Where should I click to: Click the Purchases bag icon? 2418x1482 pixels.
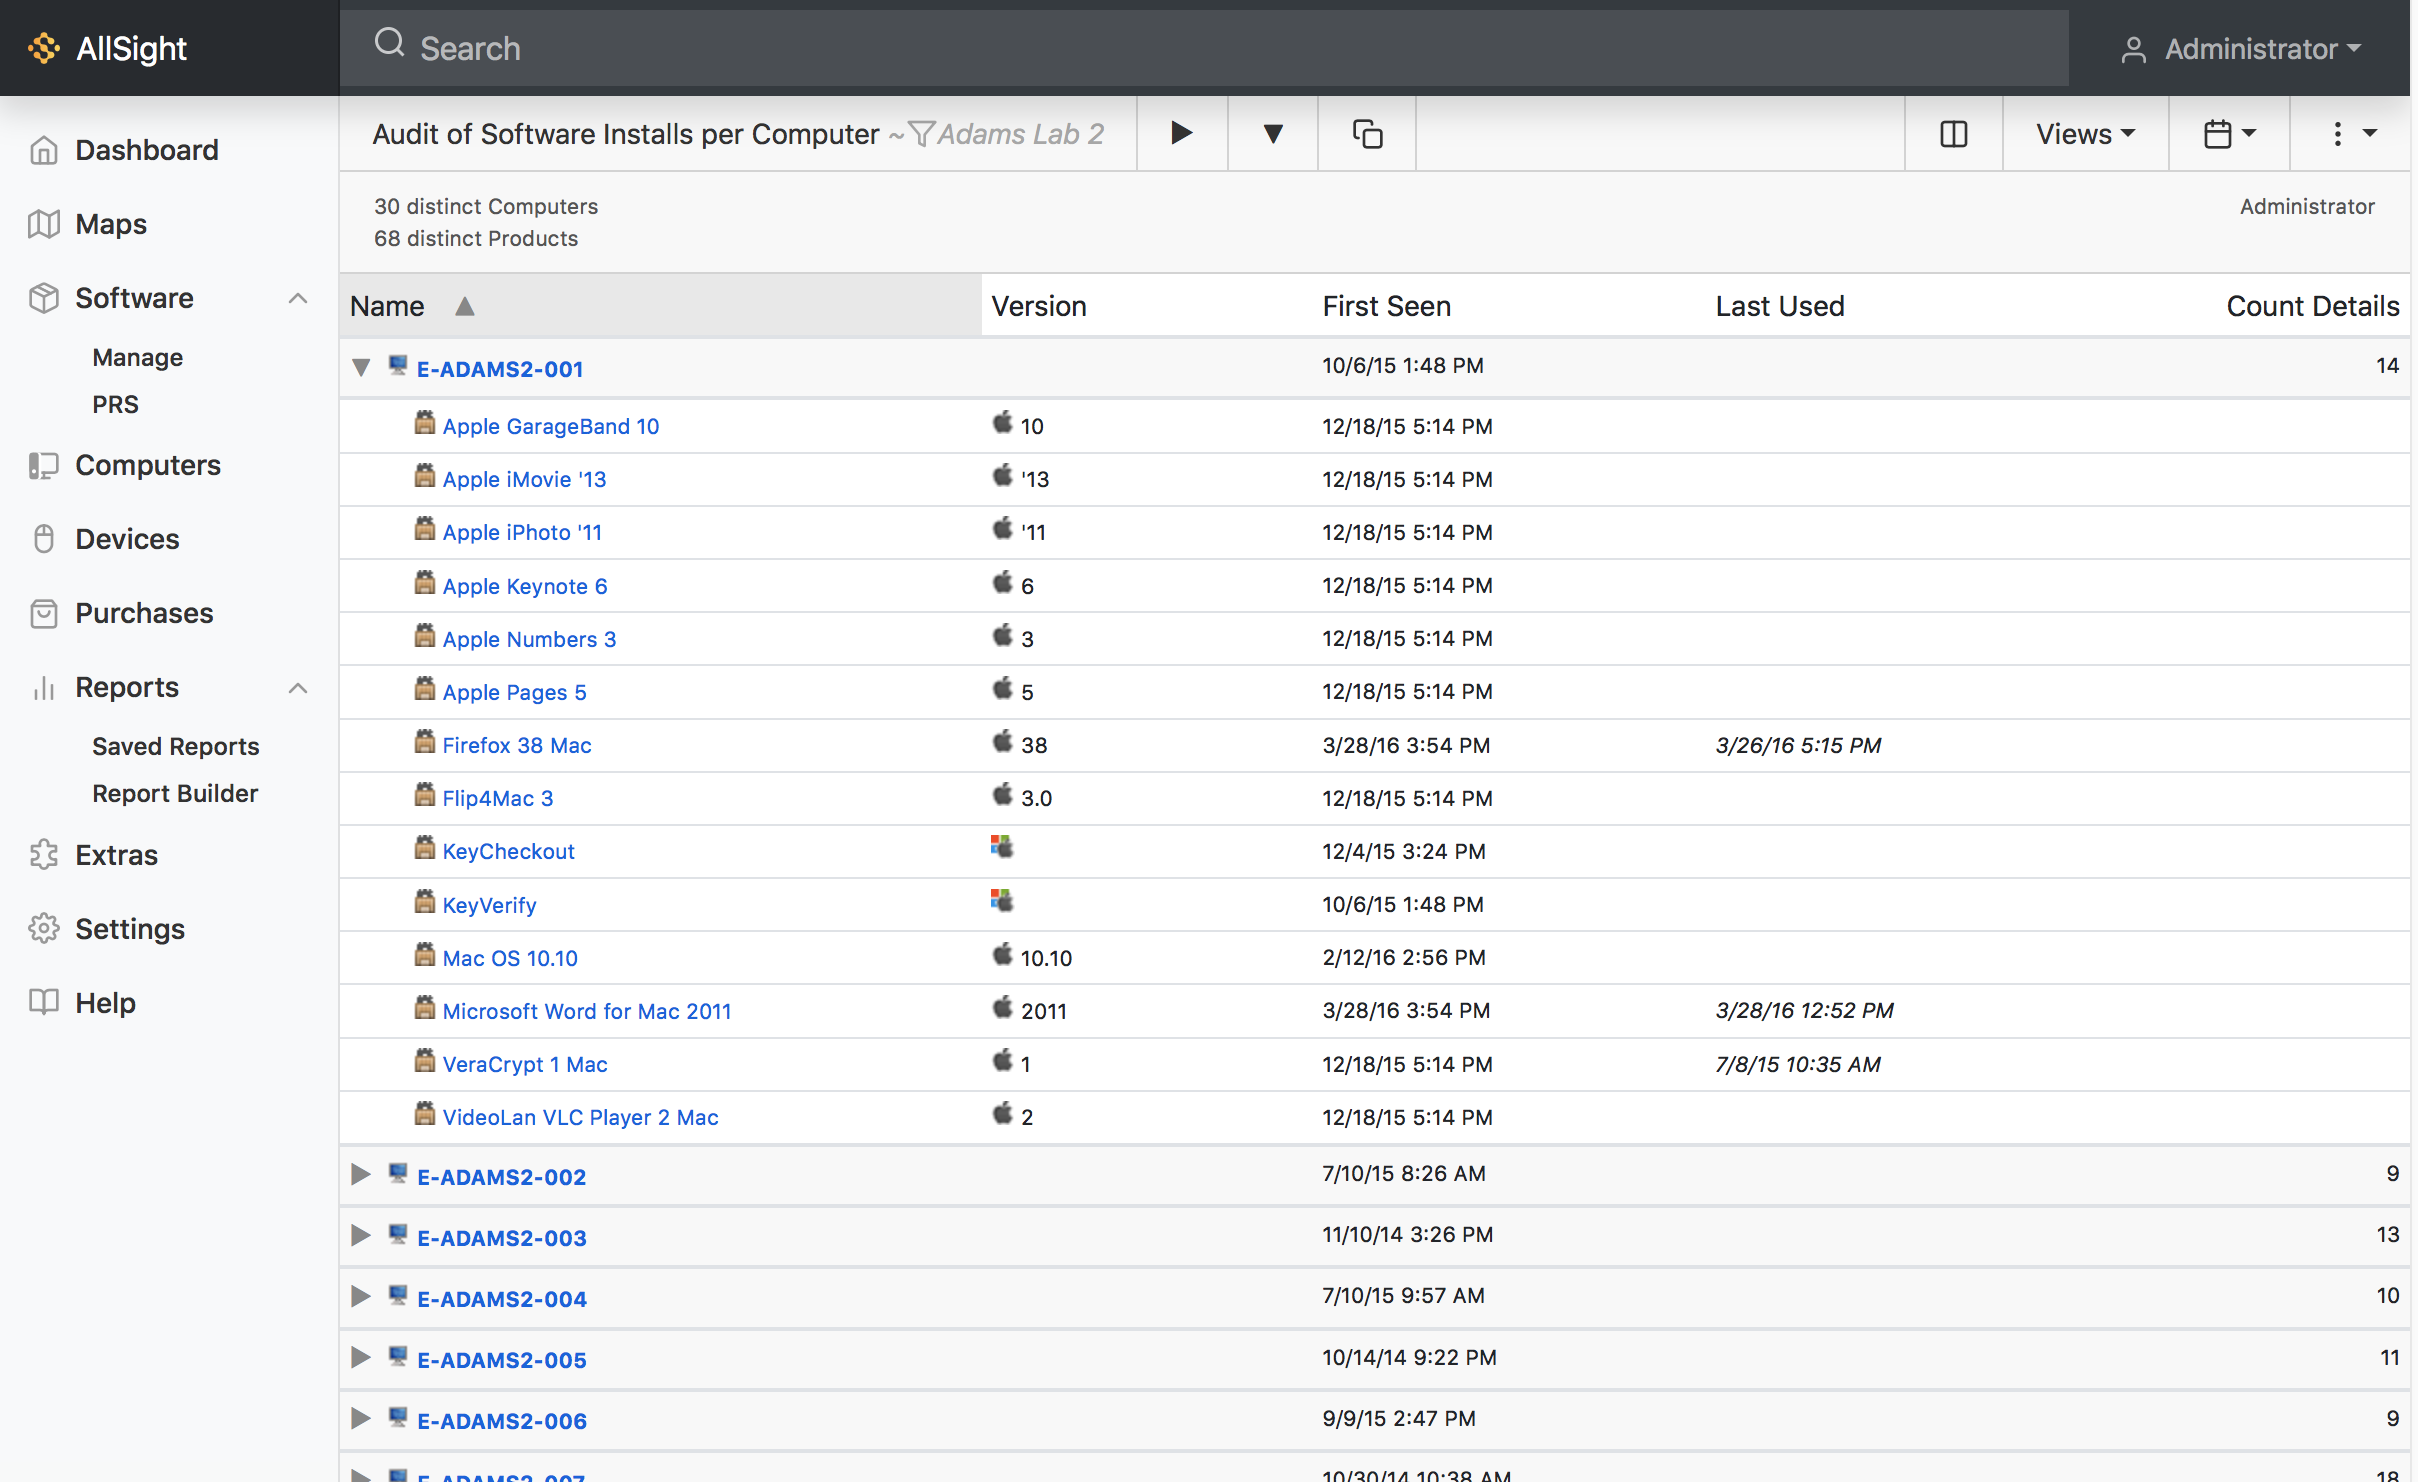44,613
